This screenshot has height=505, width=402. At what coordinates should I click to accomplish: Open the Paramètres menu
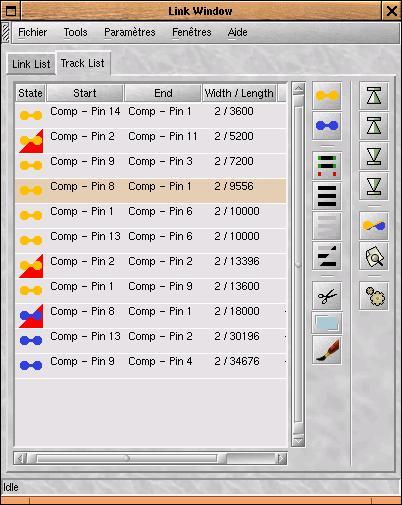point(130,32)
